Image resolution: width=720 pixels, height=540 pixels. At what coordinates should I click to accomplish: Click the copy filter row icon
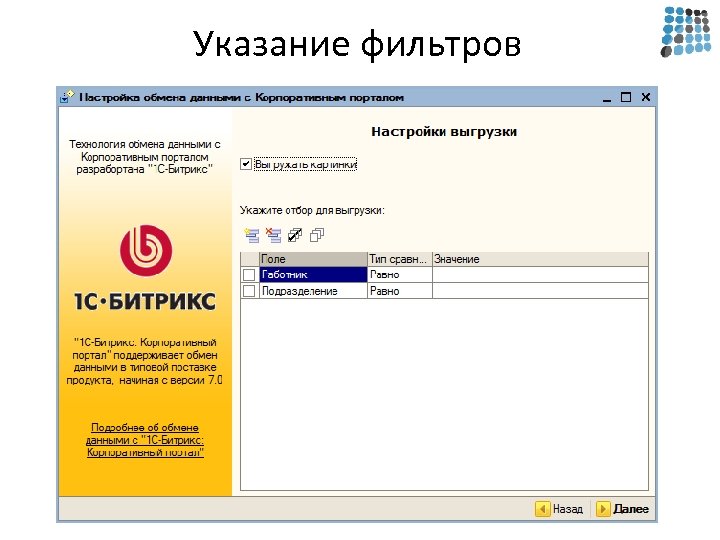317,235
